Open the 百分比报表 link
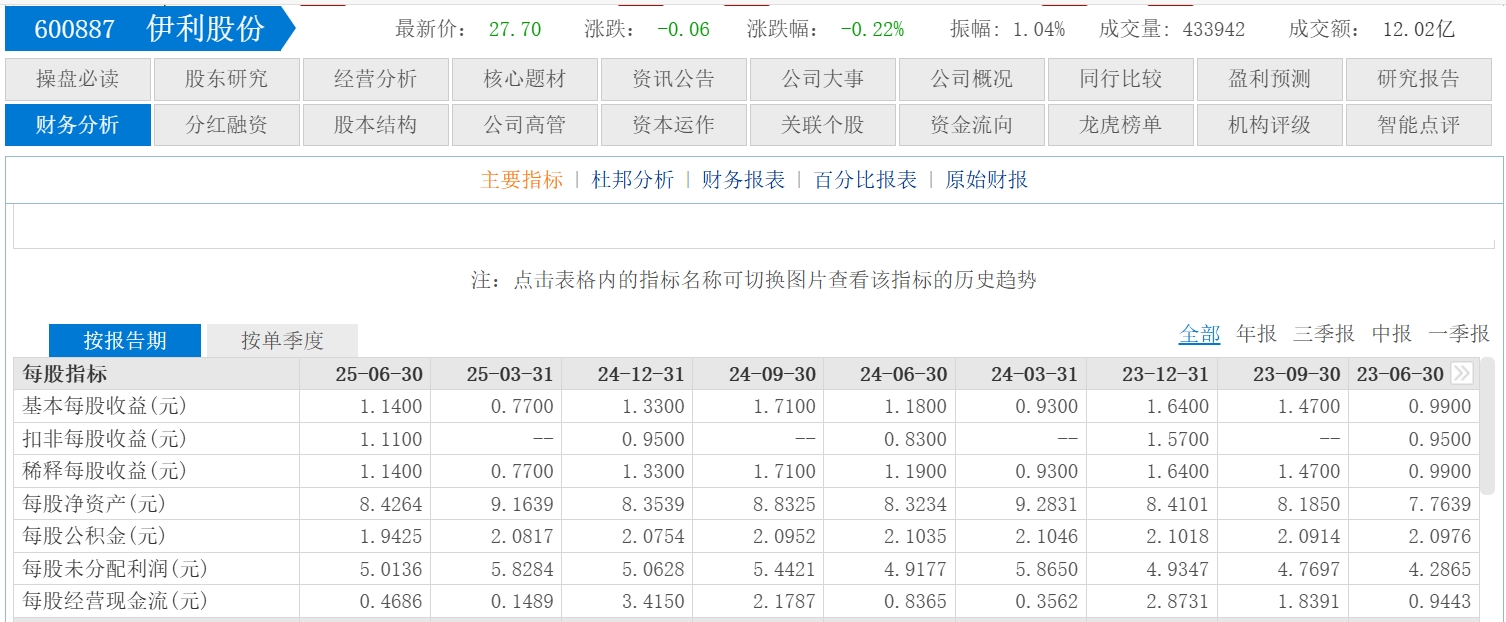 (866, 180)
